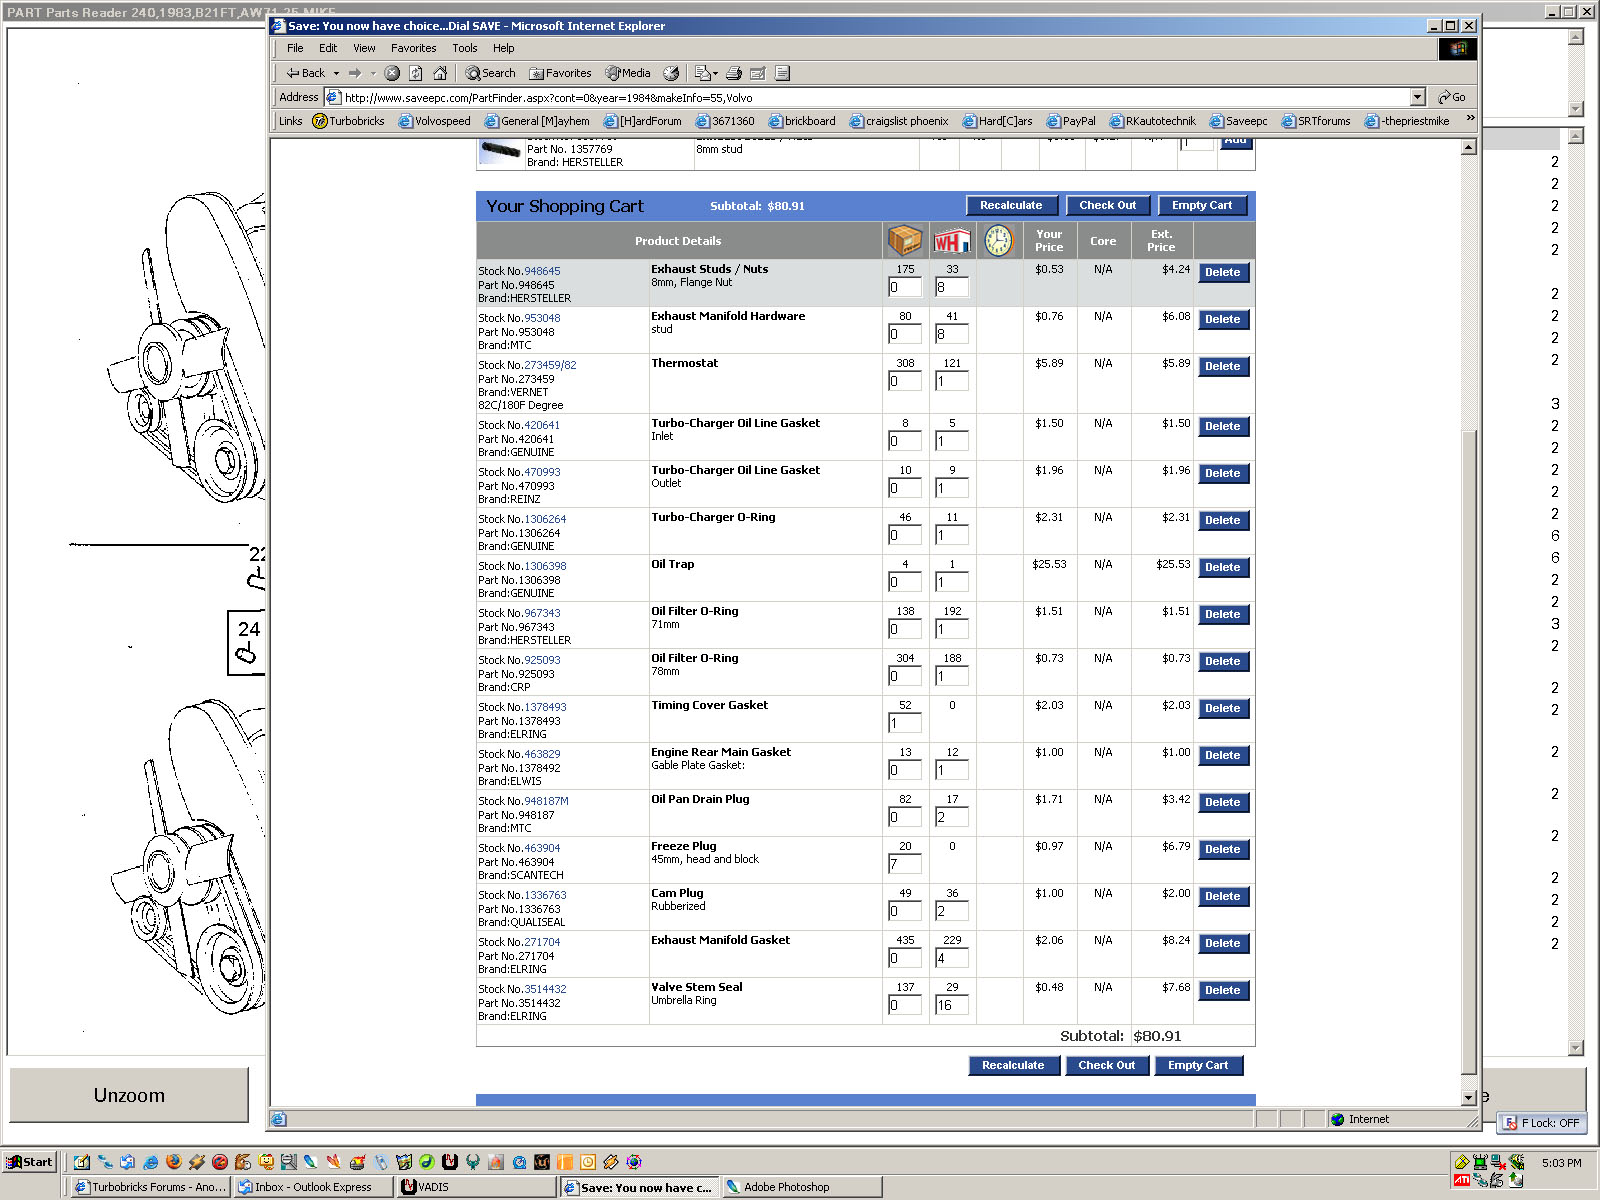
Task: Open the Saveepc link in Links bar
Action: tap(1238, 121)
